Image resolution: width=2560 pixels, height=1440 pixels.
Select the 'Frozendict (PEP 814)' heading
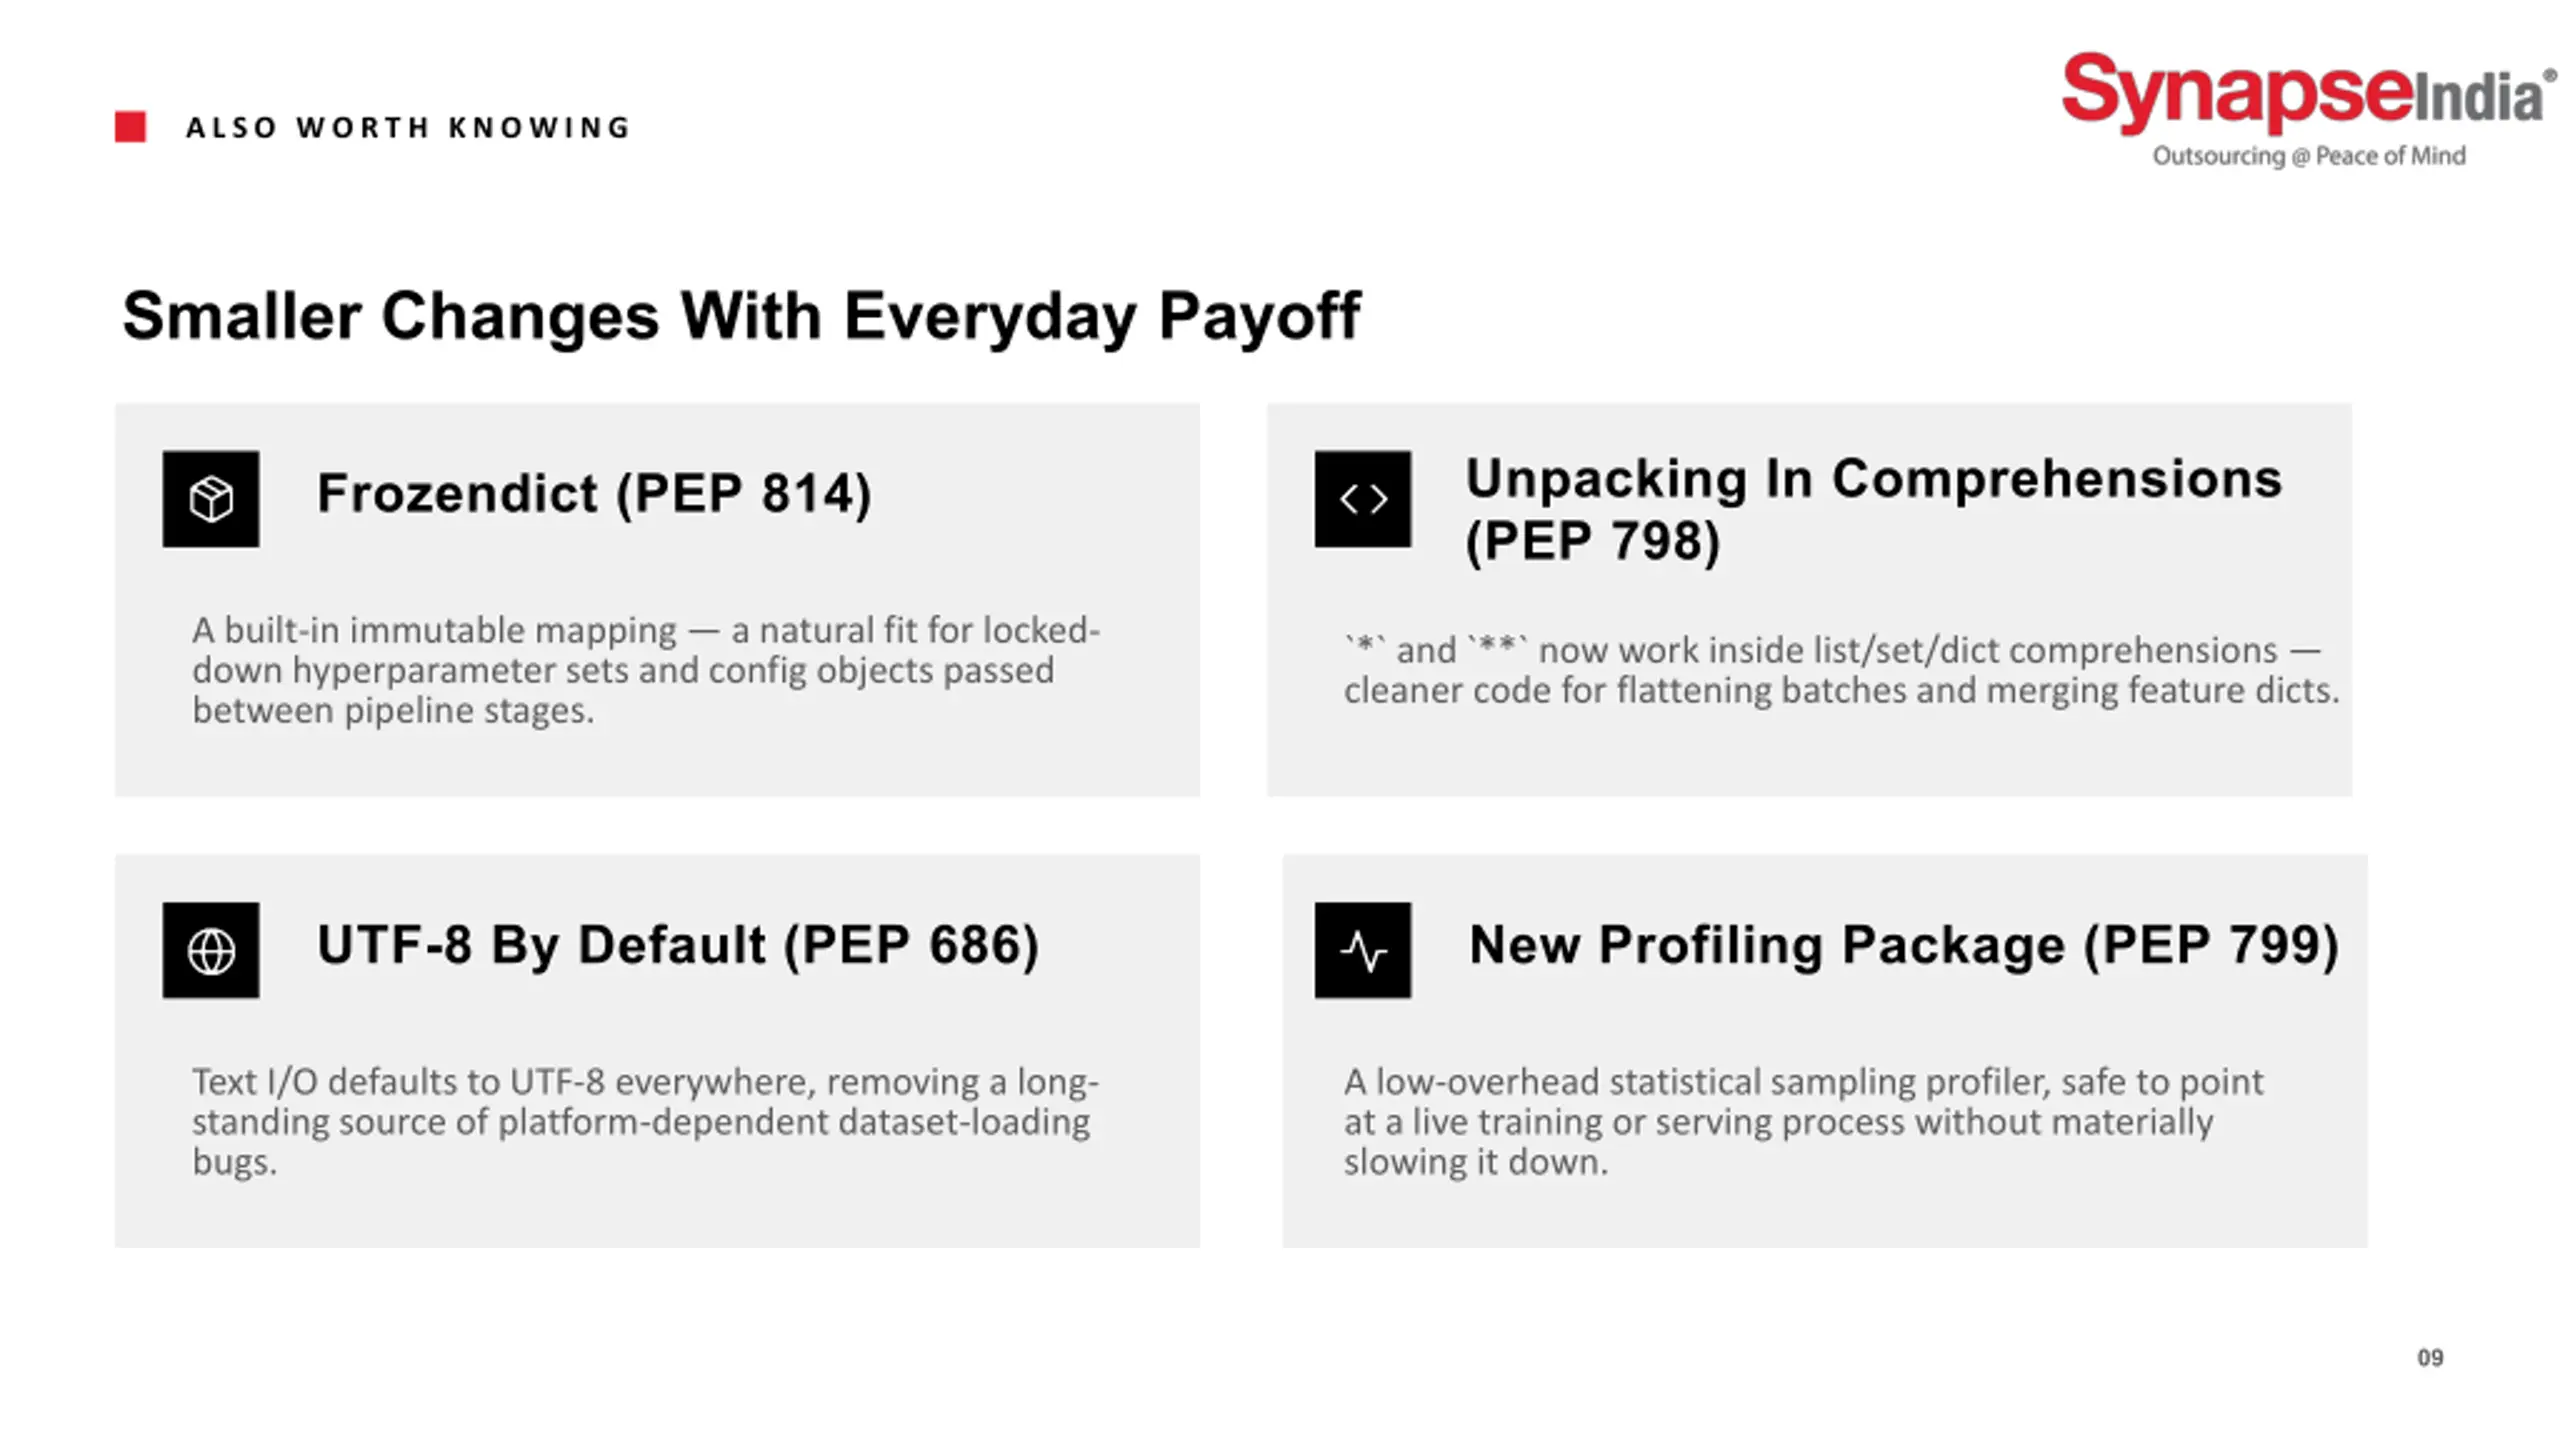(594, 493)
